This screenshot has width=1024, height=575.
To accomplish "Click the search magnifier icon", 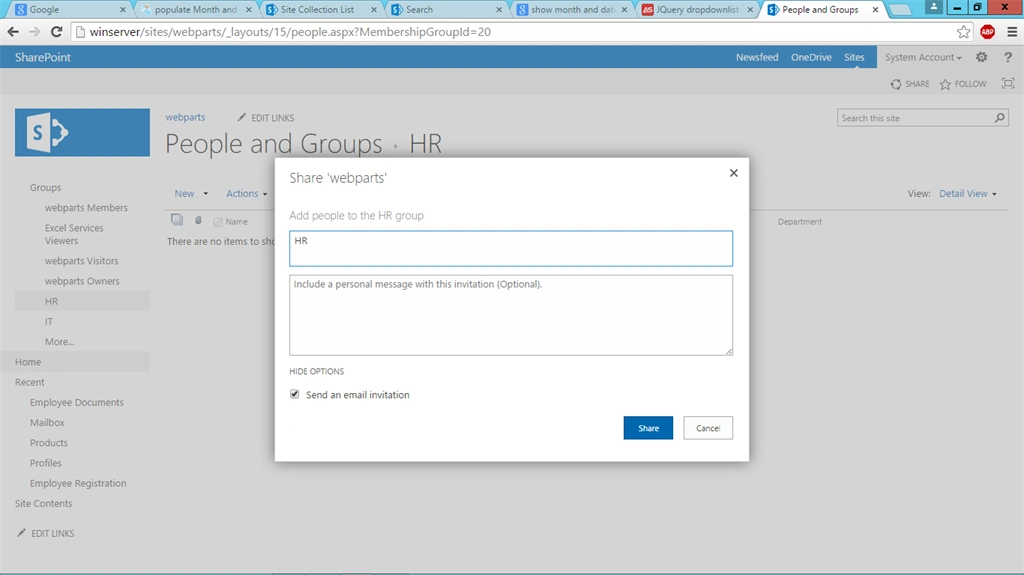I will [x=999, y=118].
